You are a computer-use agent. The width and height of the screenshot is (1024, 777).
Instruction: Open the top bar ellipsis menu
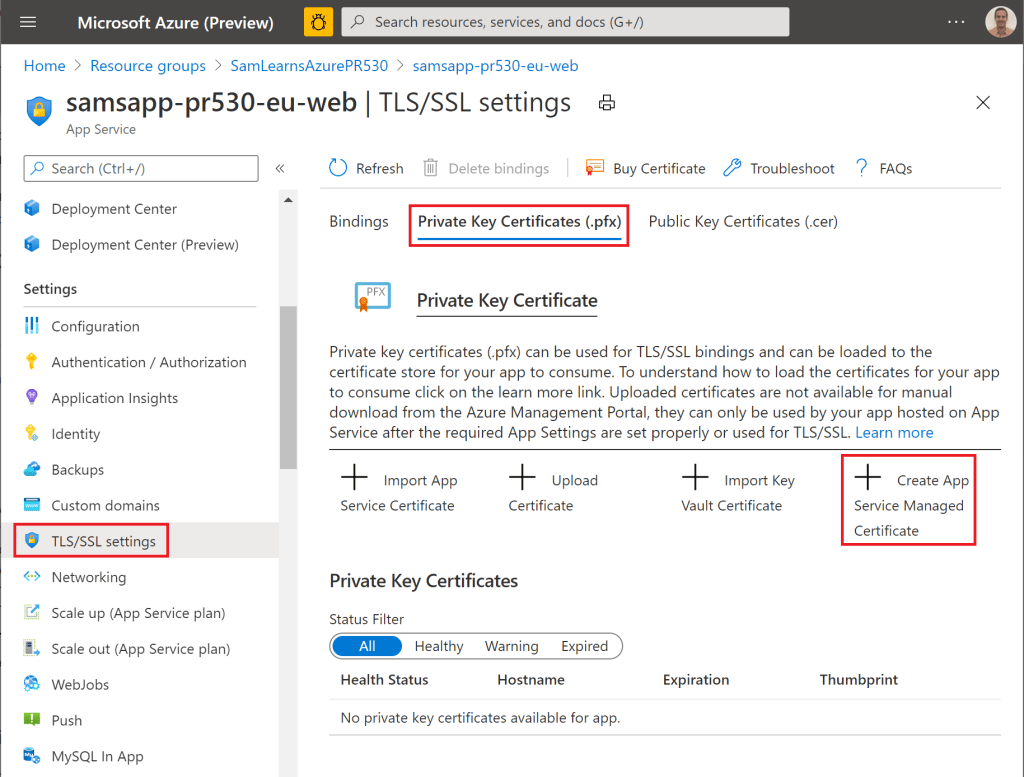tap(957, 22)
